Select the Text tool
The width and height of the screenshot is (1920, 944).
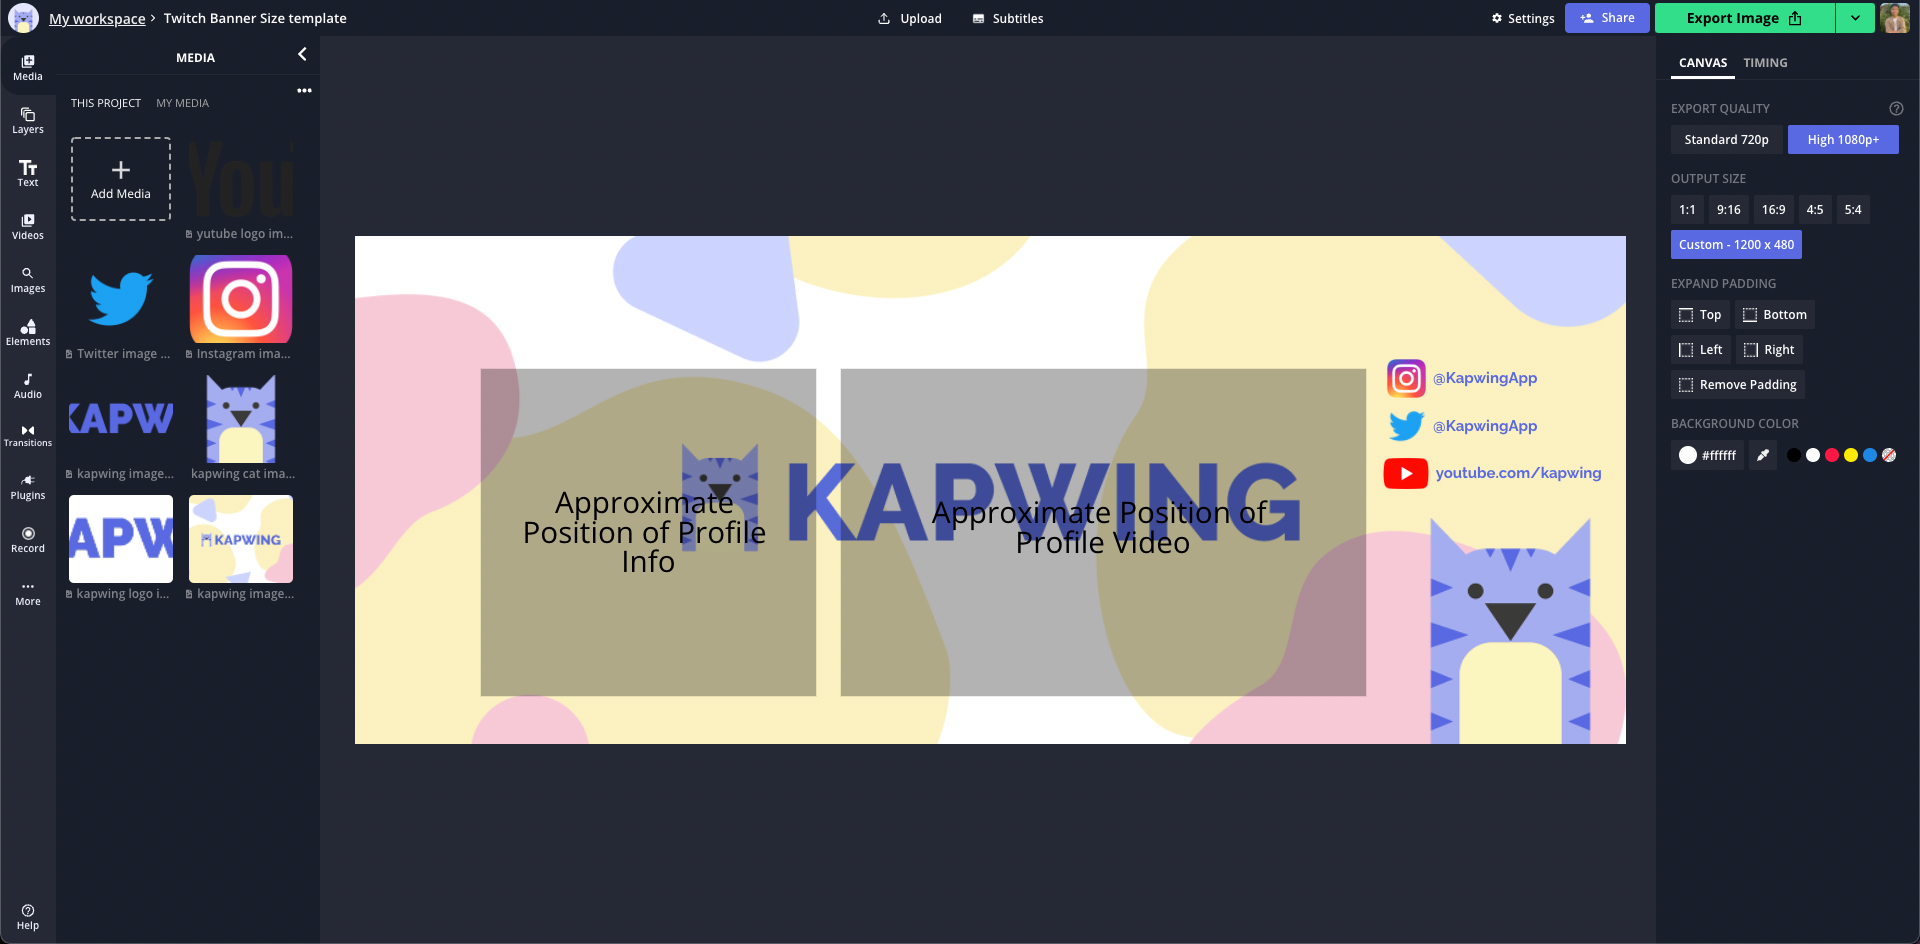(28, 174)
